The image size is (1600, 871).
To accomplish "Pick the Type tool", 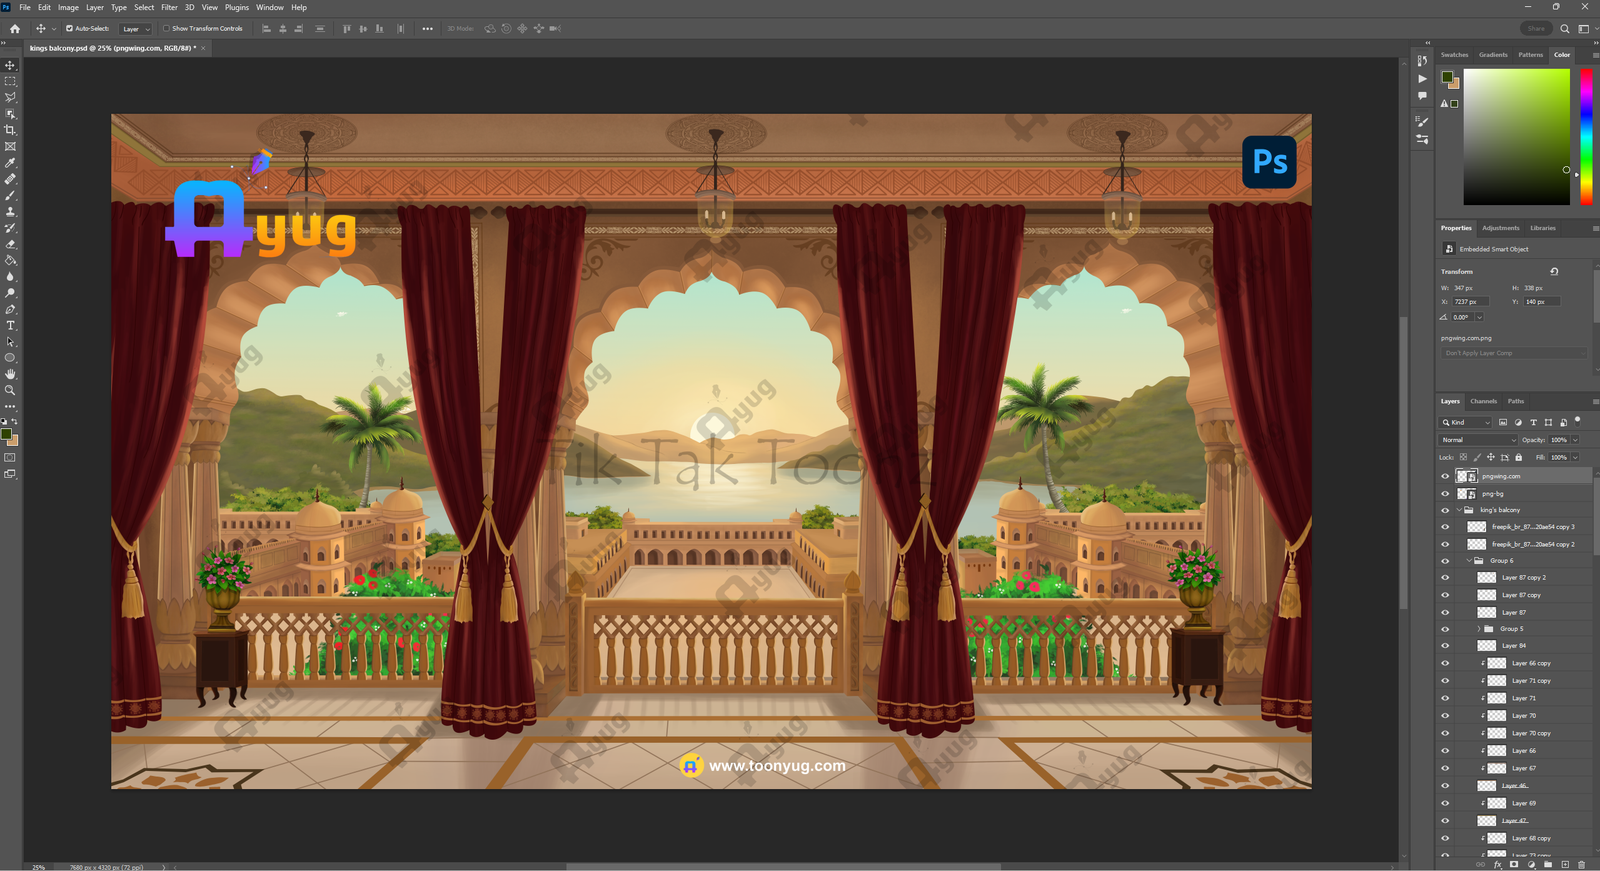I will [11, 326].
